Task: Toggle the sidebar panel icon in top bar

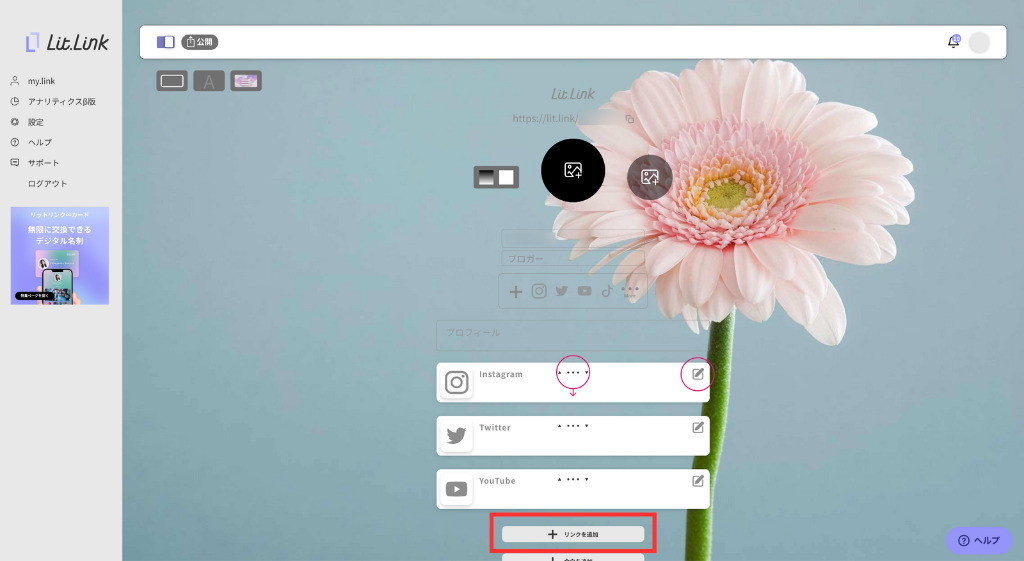Action: 165,42
